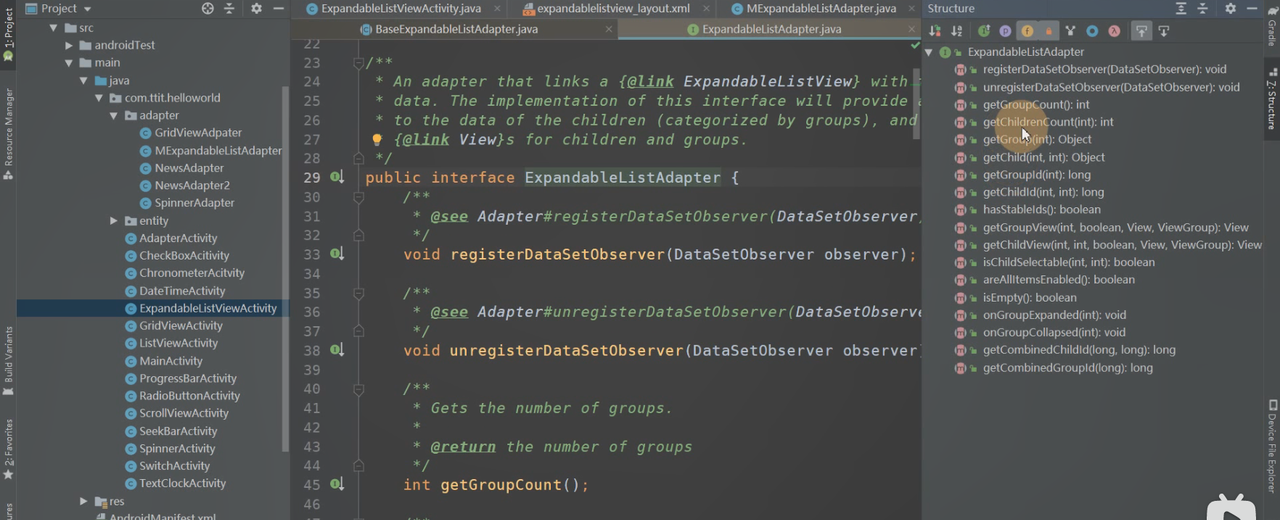Viewport: 1280px width, 520px height.
Task: Click Sort by Visibility icon in Structure
Action: point(936,31)
